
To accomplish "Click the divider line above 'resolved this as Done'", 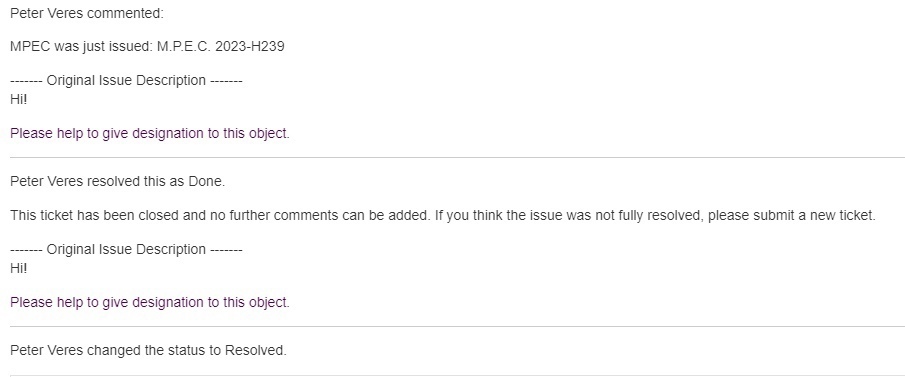I will pyautogui.click(x=457, y=157).
